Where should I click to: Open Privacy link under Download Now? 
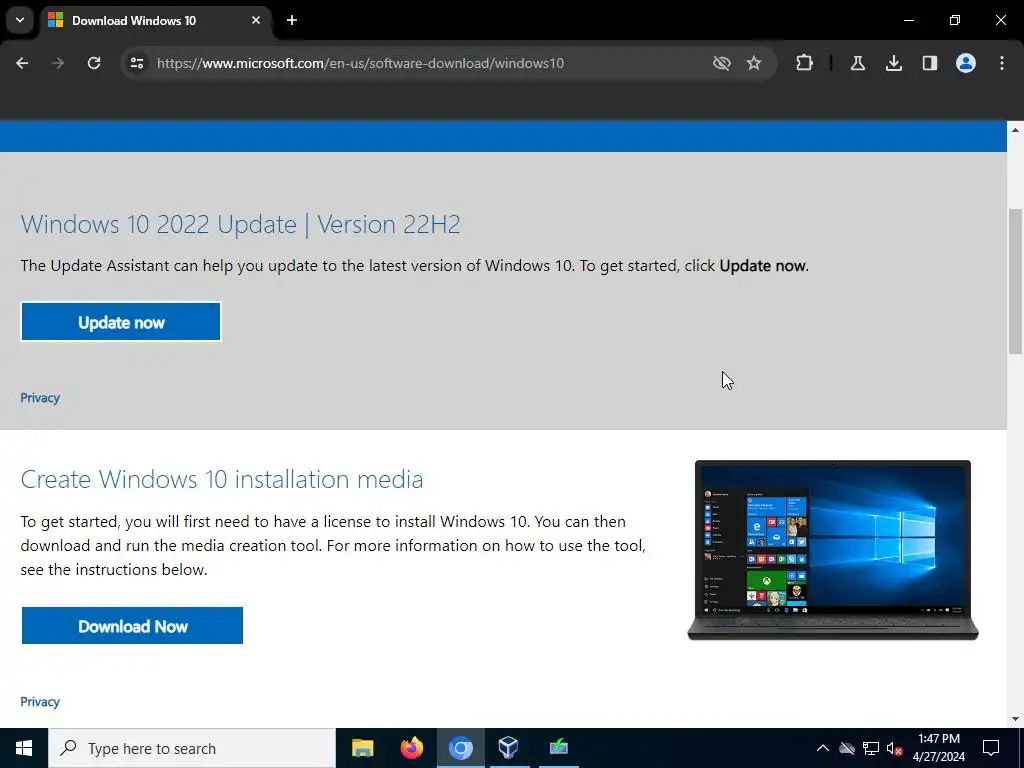pyautogui.click(x=40, y=701)
